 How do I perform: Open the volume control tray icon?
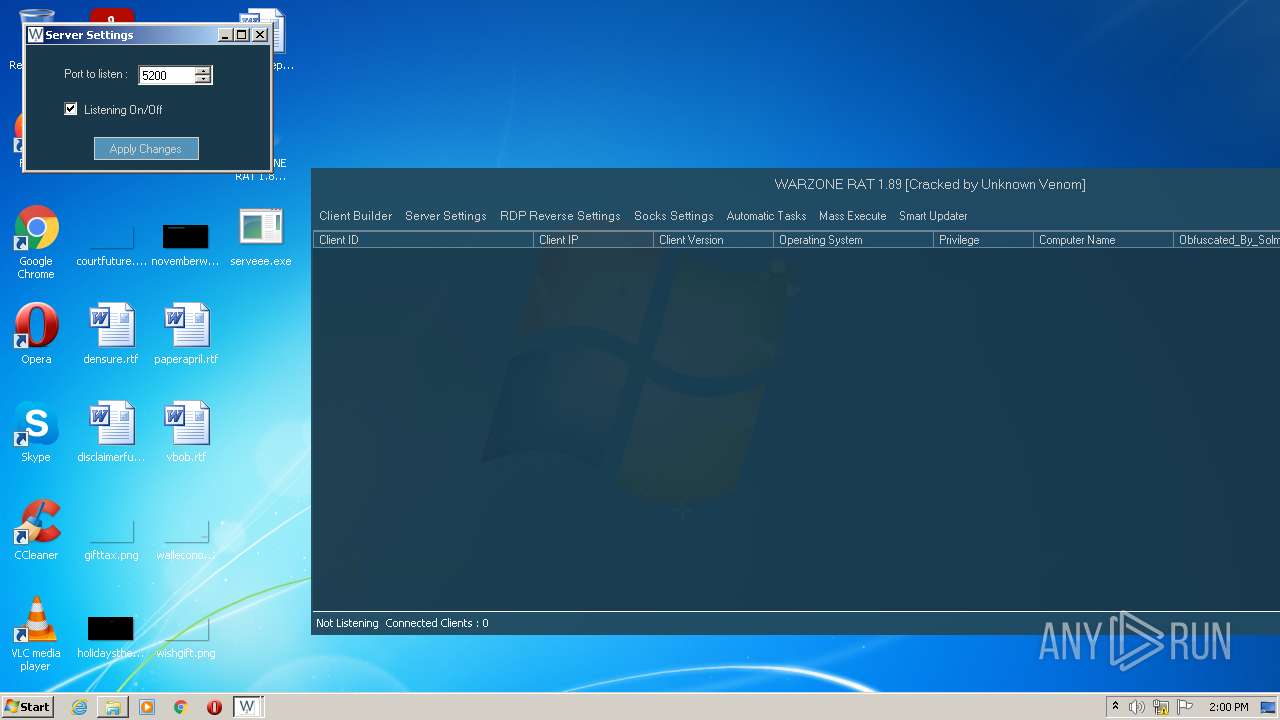click(x=1137, y=707)
